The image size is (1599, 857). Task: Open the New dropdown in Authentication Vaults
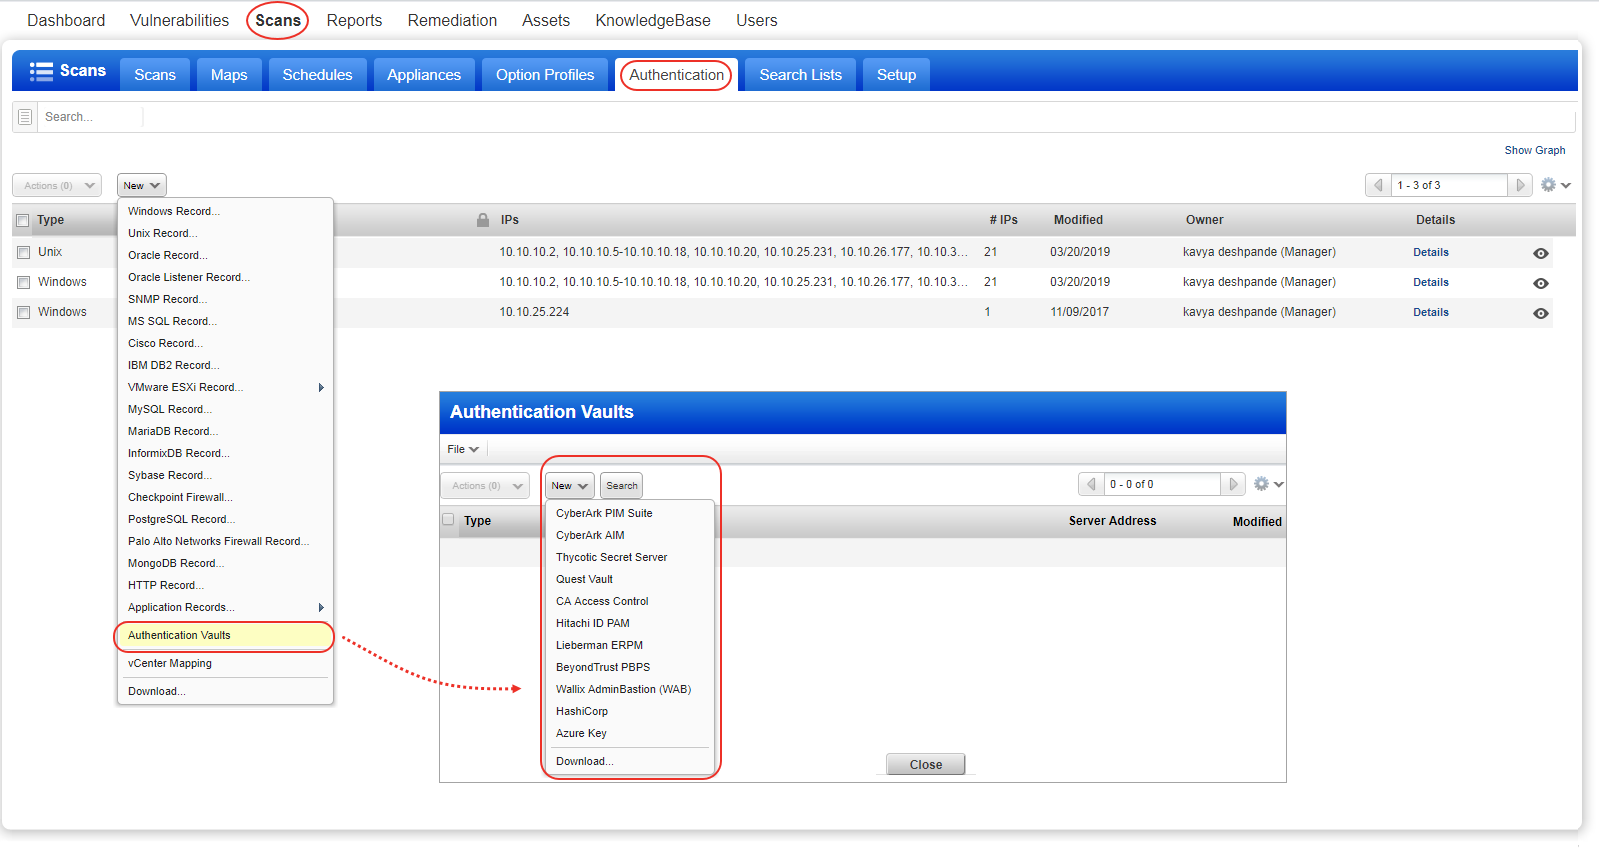(x=570, y=485)
